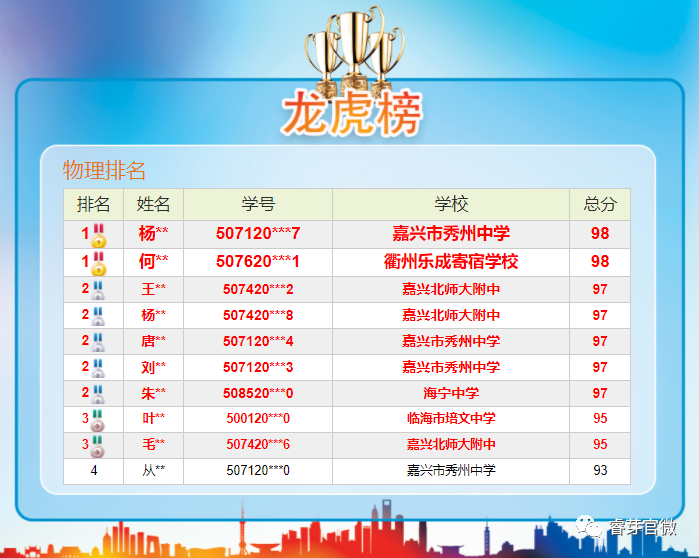Image resolution: width=699 pixels, height=558 pixels.
Task: Select student ID 507120***0
Action: click(x=258, y=471)
